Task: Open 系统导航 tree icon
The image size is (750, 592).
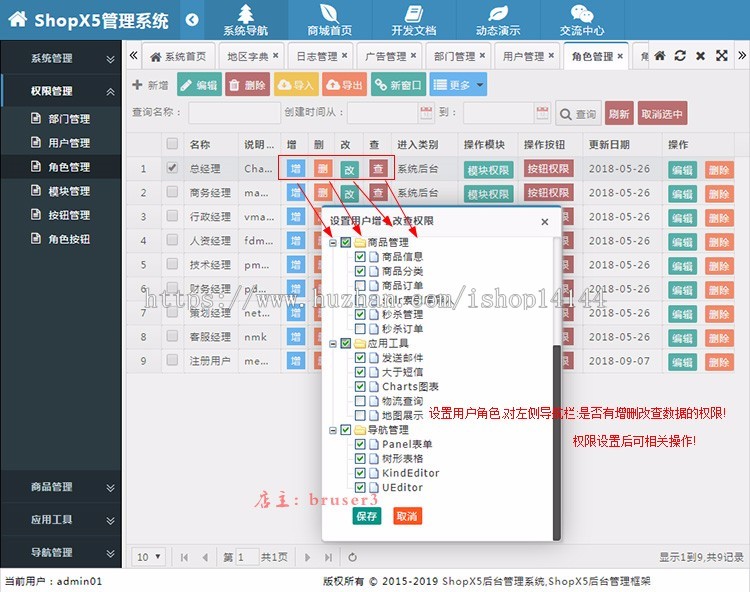Action: (x=245, y=13)
